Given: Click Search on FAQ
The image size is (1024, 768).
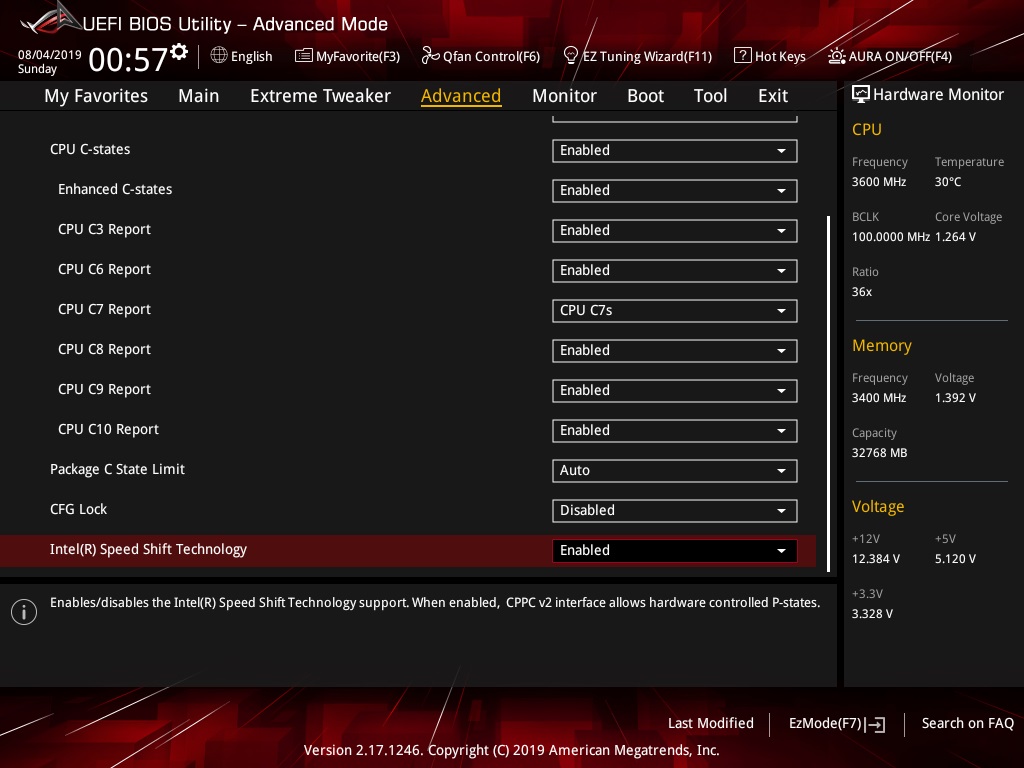Looking at the screenshot, I should tap(967, 724).
